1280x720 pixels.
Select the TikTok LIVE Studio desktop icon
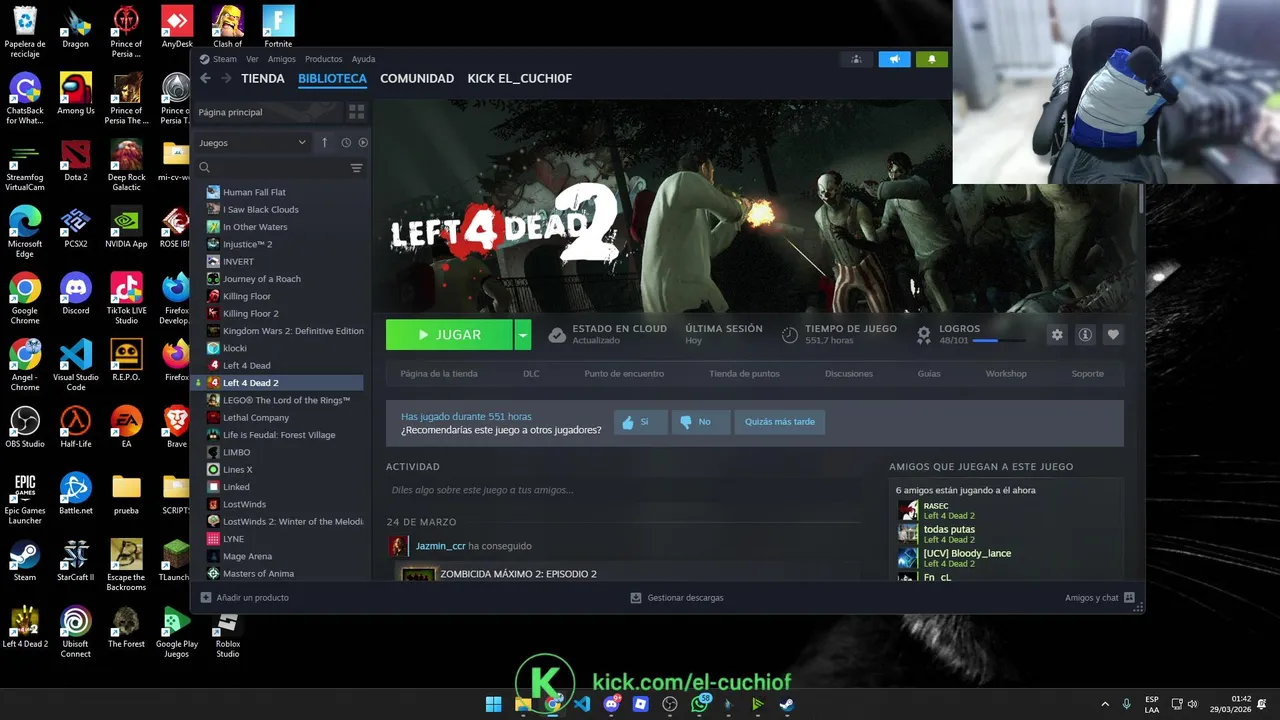click(x=126, y=299)
